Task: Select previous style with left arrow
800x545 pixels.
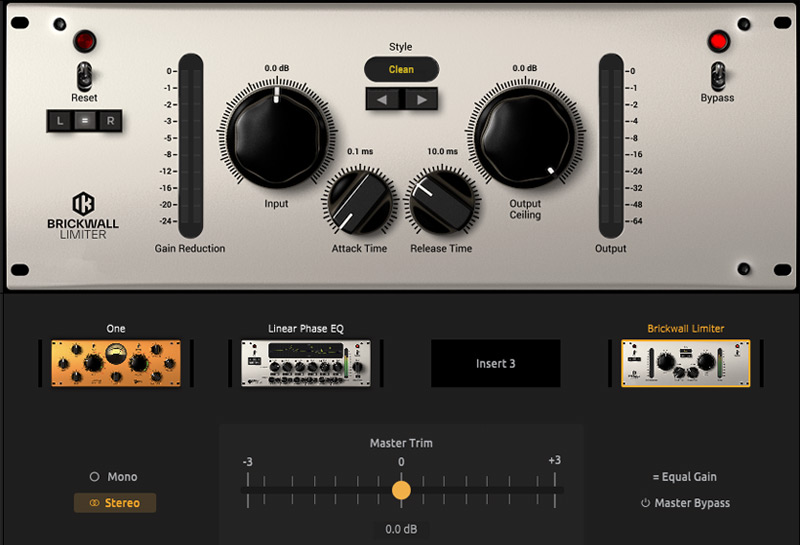Action: tap(381, 99)
